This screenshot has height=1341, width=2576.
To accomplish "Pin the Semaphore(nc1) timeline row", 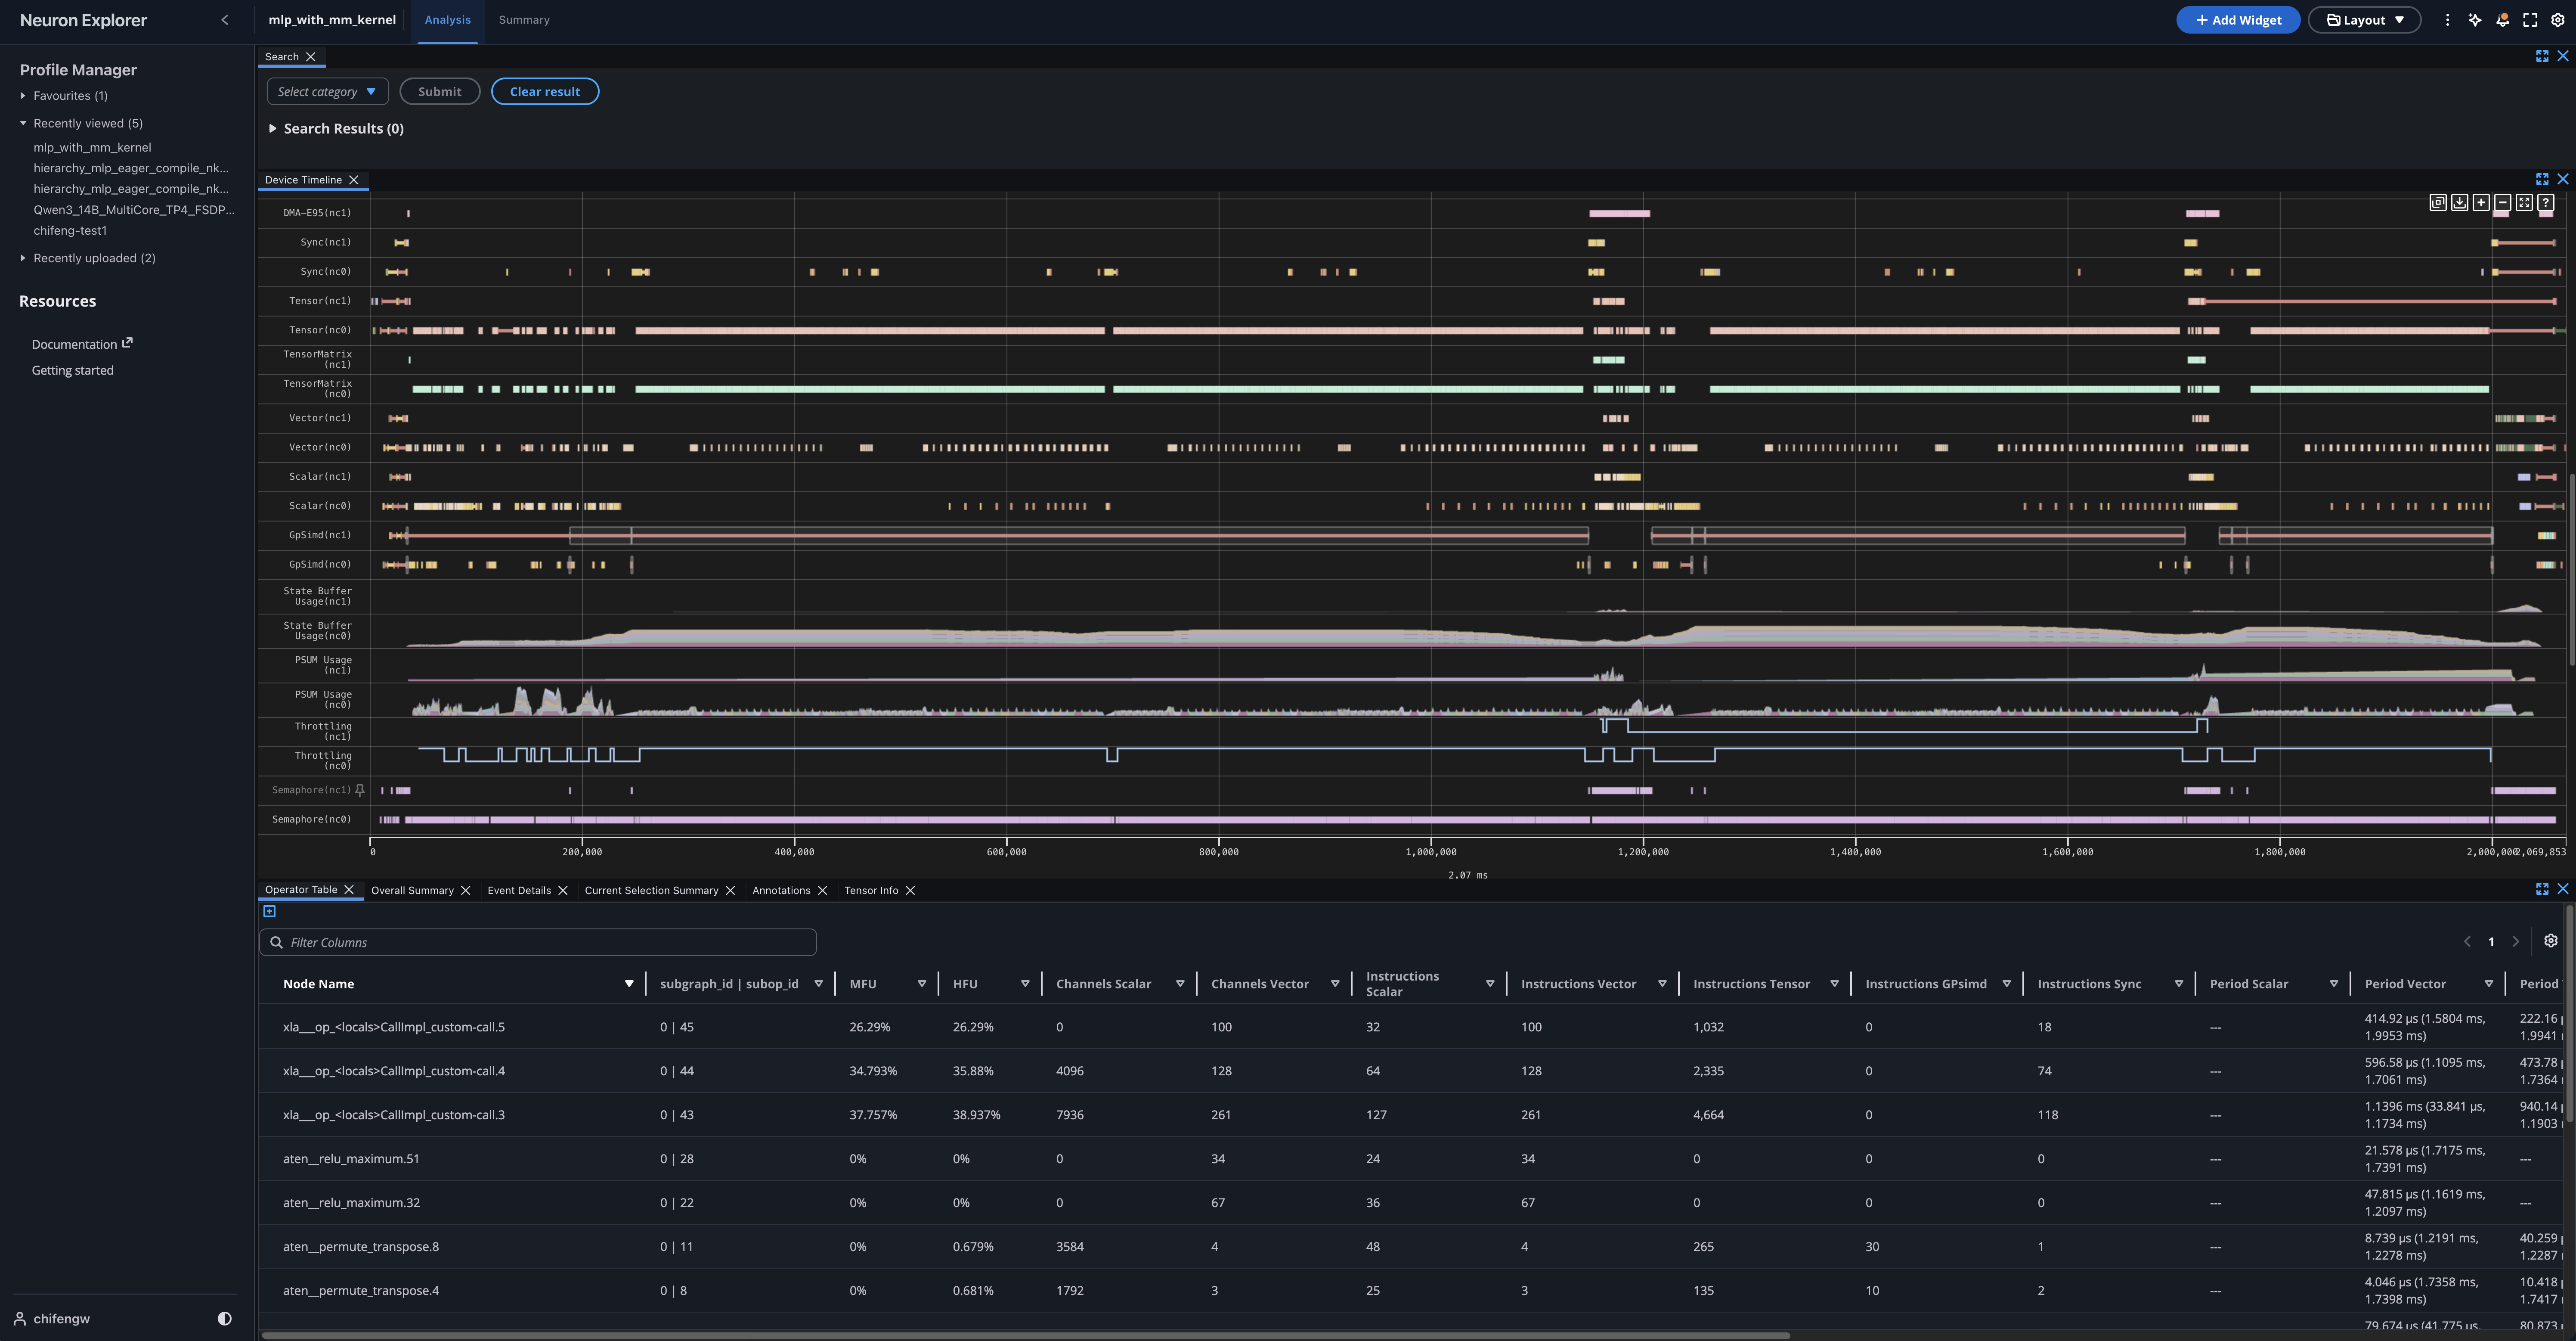I will point(360,790).
